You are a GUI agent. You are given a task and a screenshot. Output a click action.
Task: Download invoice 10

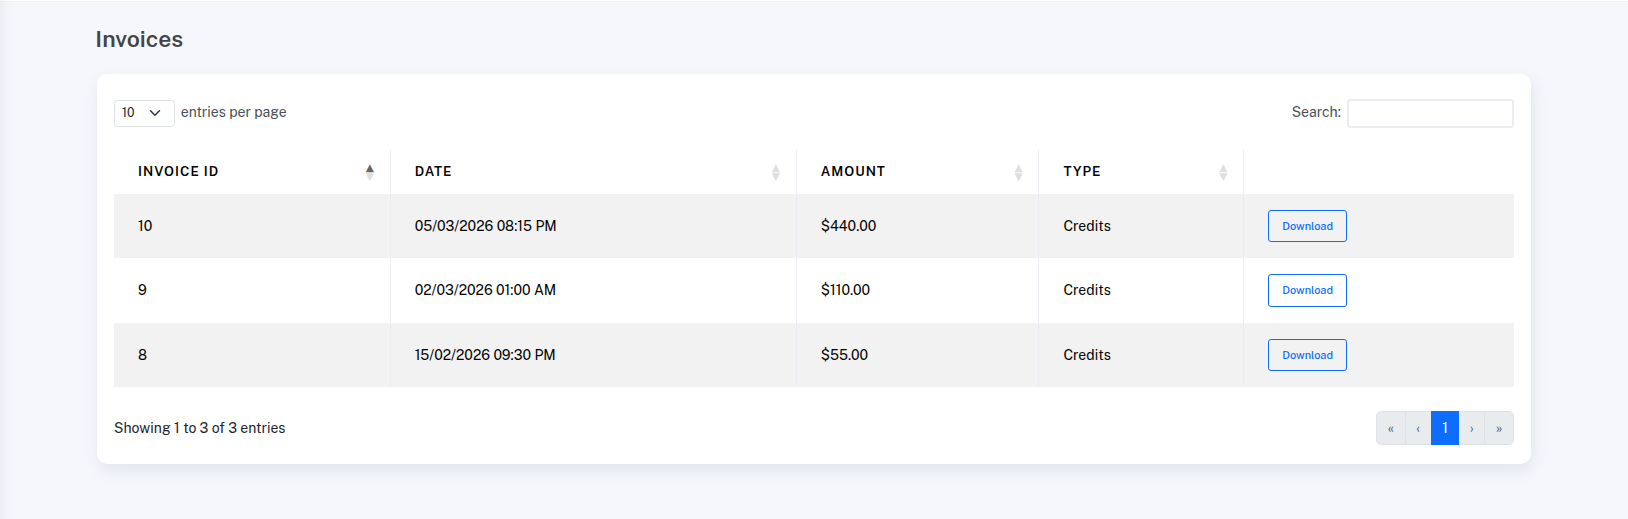click(x=1307, y=226)
